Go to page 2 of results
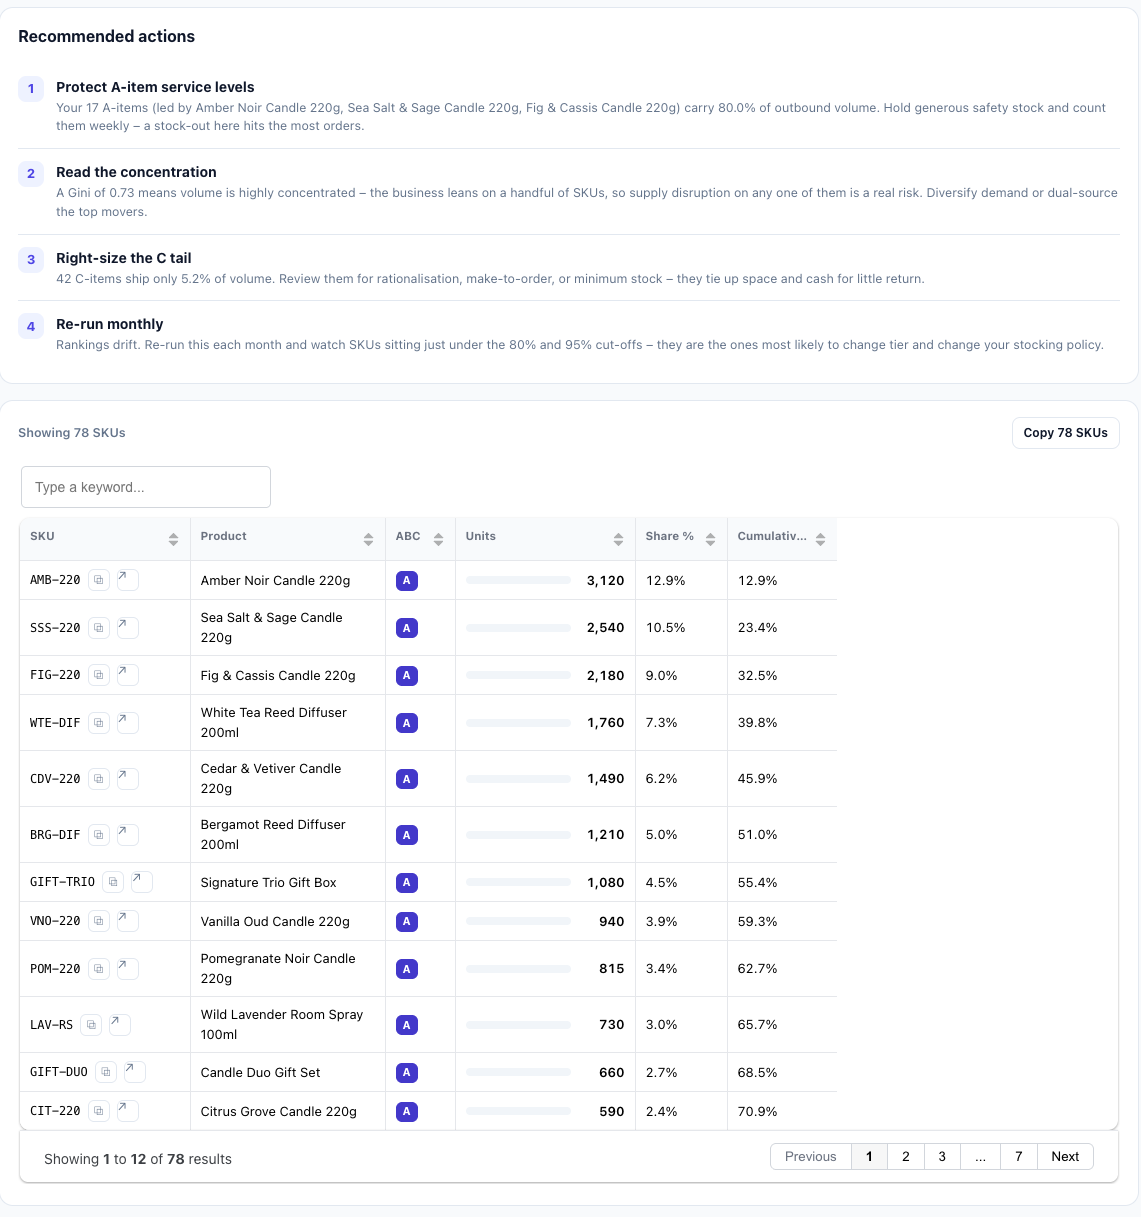This screenshot has height=1217, width=1141. [906, 1157]
